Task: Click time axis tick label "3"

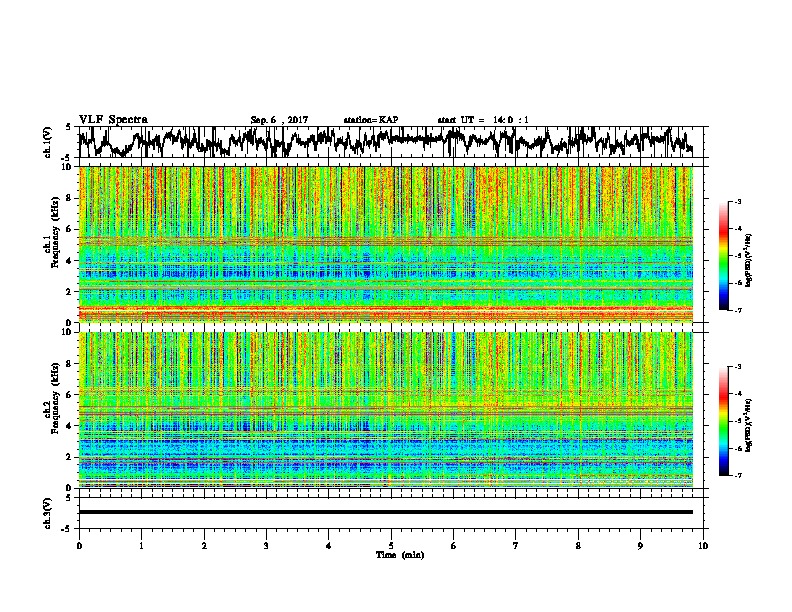Action: [x=266, y=546]
